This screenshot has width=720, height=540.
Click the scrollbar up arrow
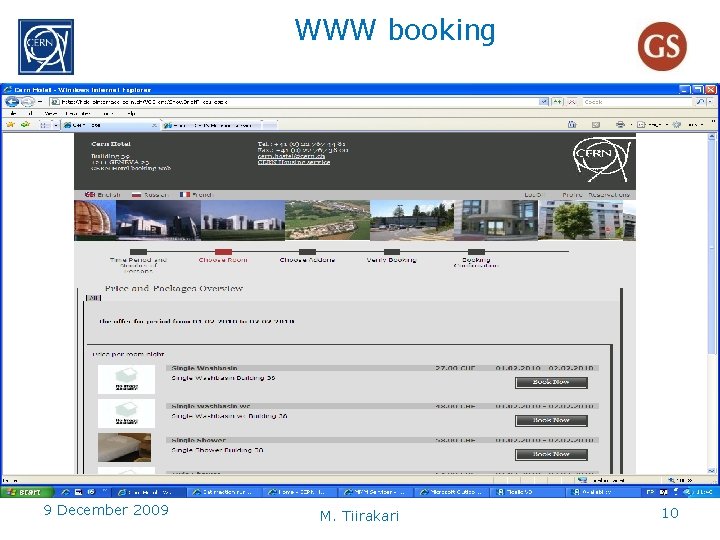(711, 136)
